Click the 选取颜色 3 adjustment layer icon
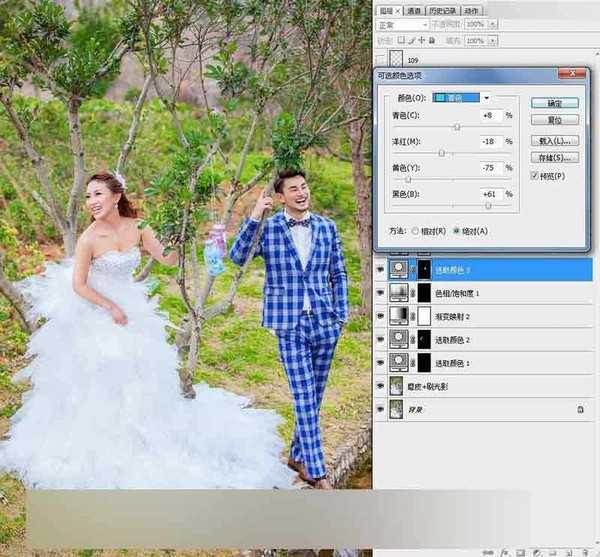 coord(400,269)
